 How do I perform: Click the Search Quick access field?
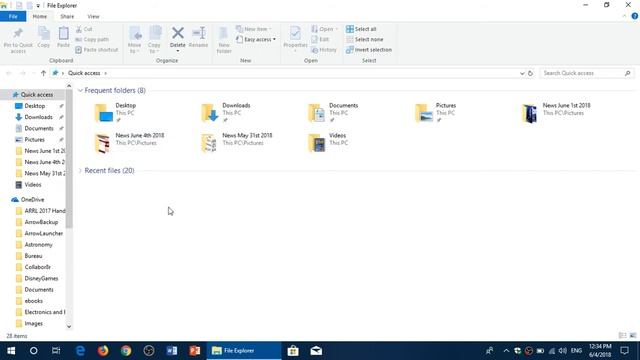587,73
